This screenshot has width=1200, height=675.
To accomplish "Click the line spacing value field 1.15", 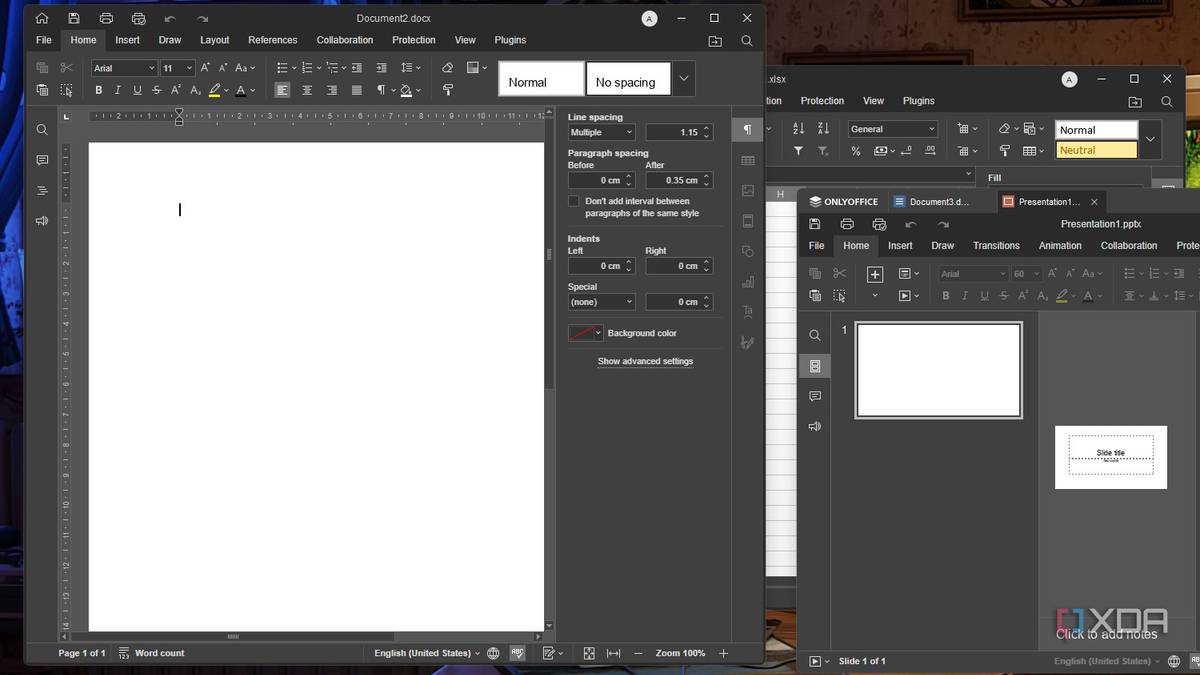I will click(679, 132).
